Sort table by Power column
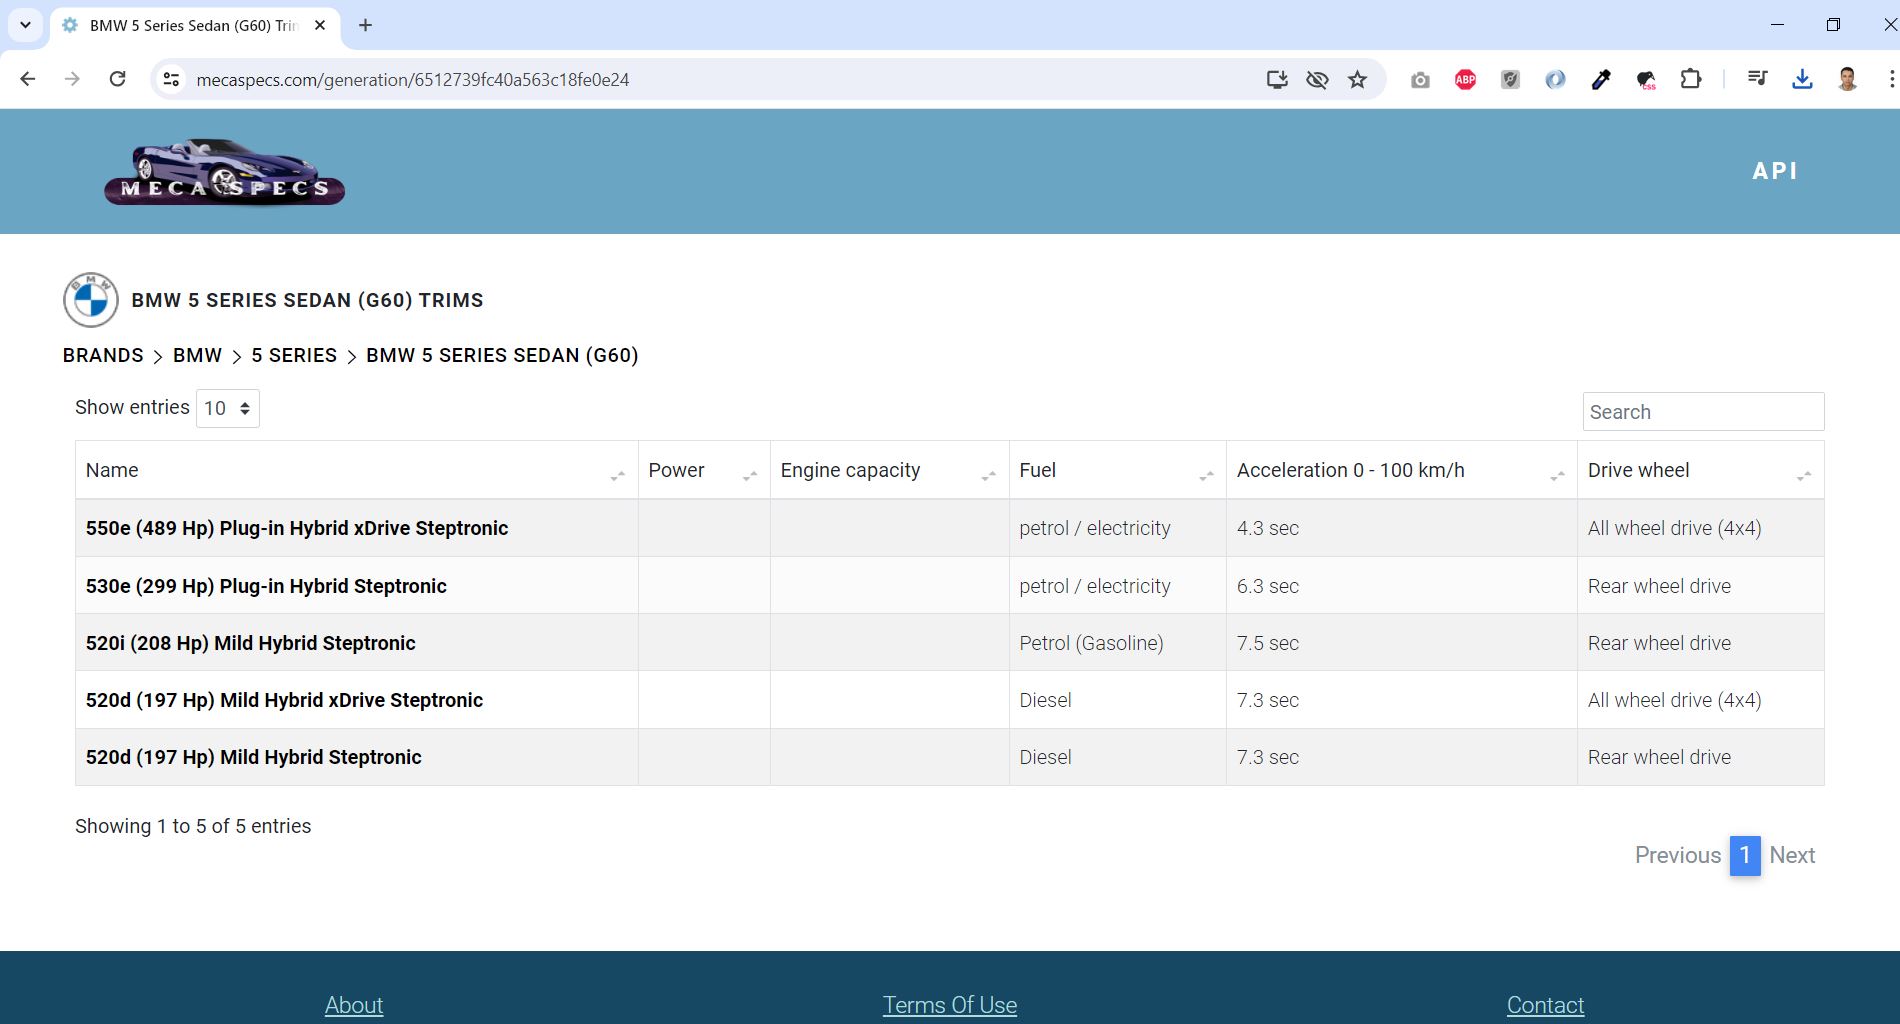Screen dimensions: 1900x1024 tap(704, 470)
